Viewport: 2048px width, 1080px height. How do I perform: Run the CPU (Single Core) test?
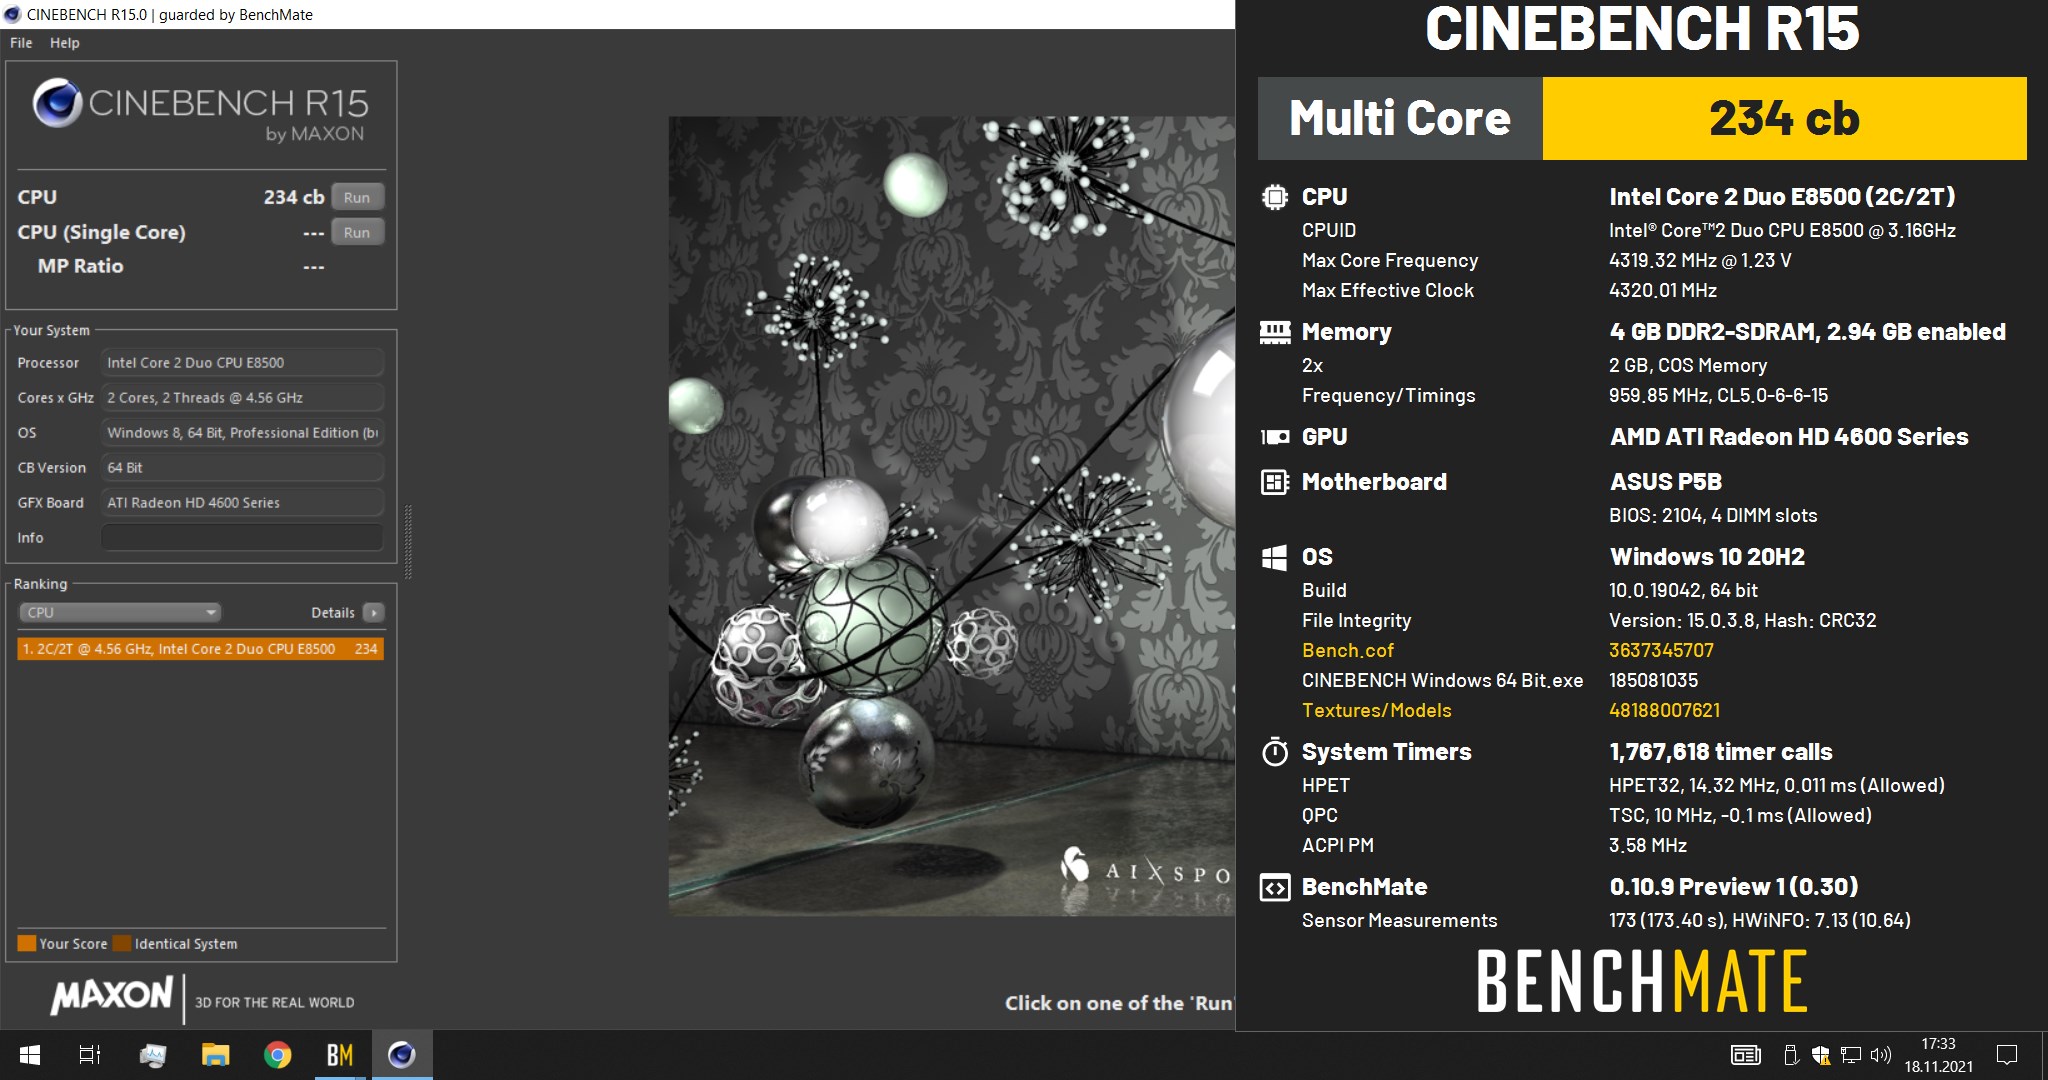[x=357, y=232]
